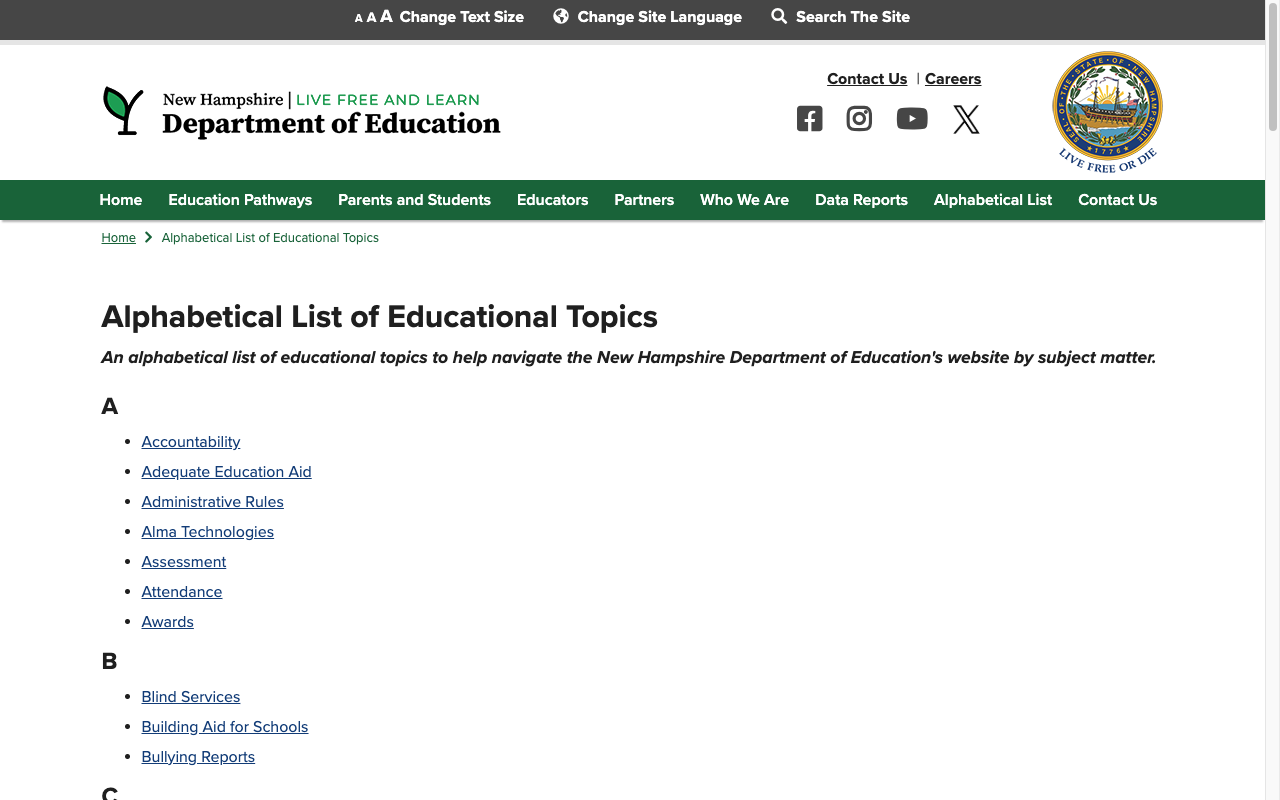Click the section heading letter B
Screen dimensions: 1280x800
point(109,661)
